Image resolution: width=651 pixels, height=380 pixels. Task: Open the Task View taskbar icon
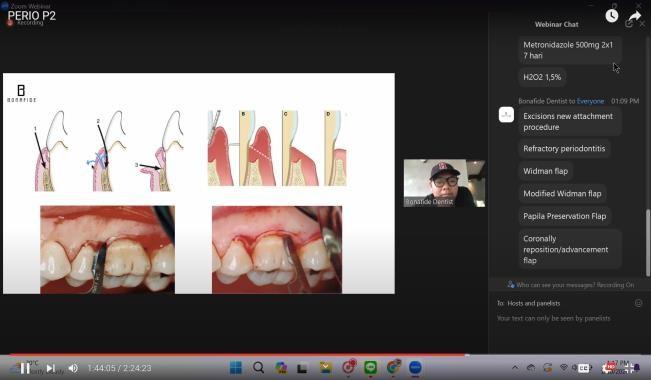[x=302, y=368]
